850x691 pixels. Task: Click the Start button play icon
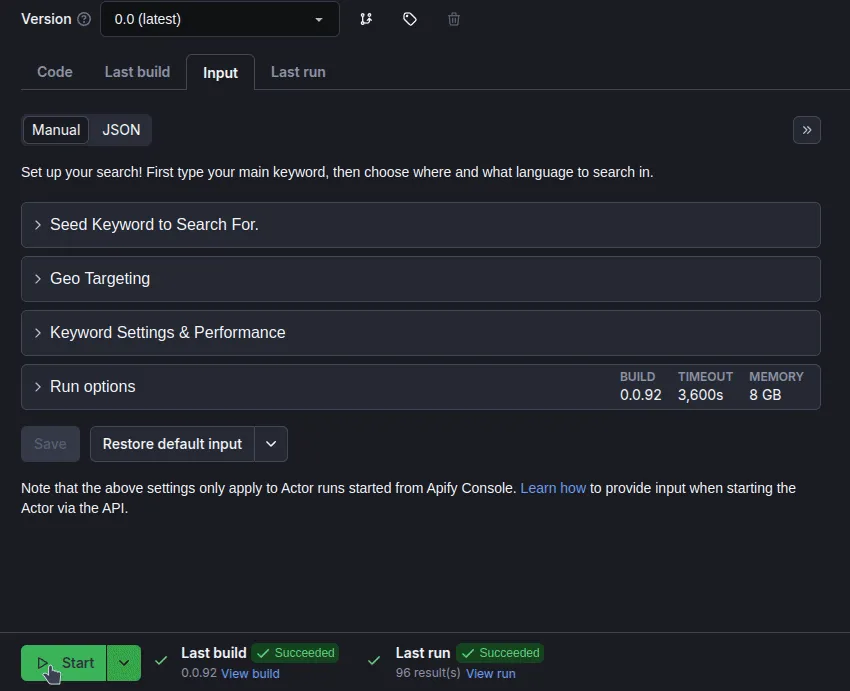tap(42, 663)
